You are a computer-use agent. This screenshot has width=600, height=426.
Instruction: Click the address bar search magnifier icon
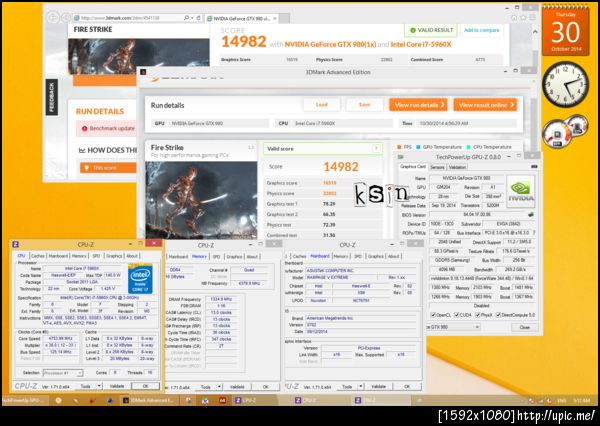186,18
